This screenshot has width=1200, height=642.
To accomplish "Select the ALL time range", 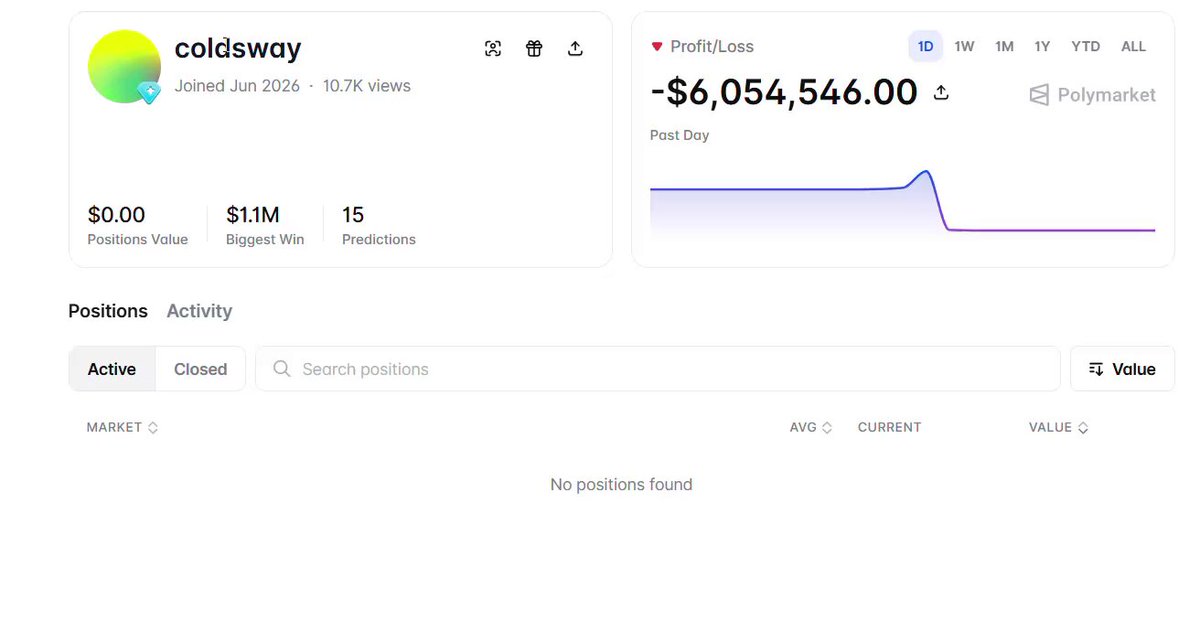I will tap(1133, 46).
